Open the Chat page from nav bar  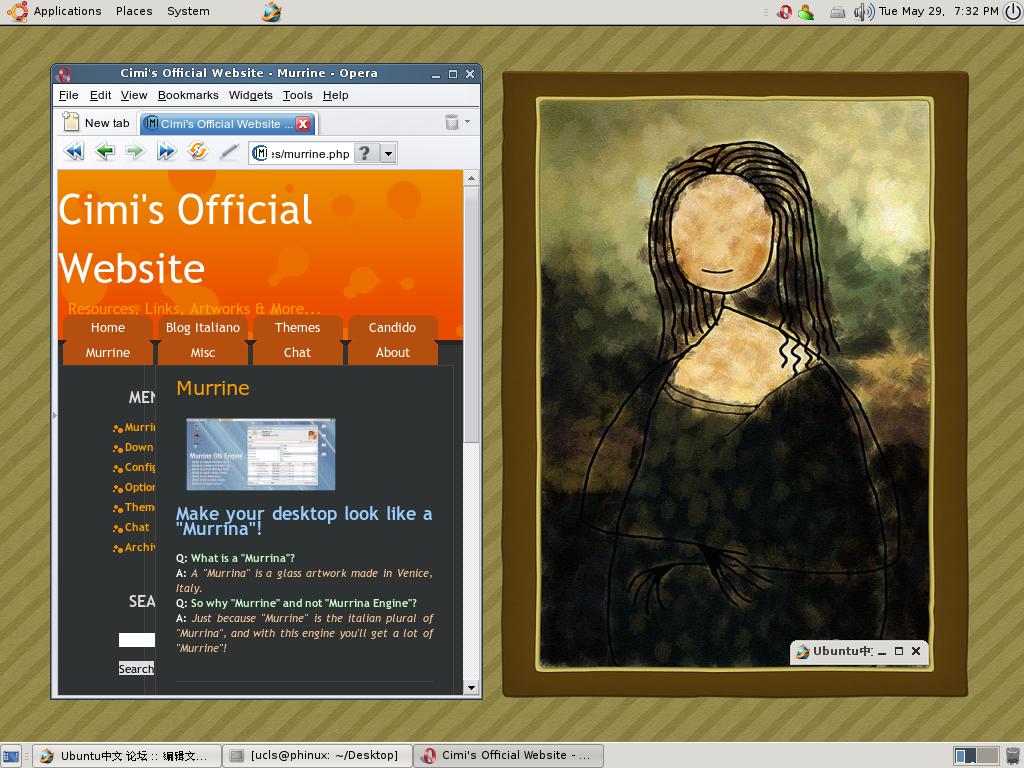pyautogui.click(x=298, y=353)
